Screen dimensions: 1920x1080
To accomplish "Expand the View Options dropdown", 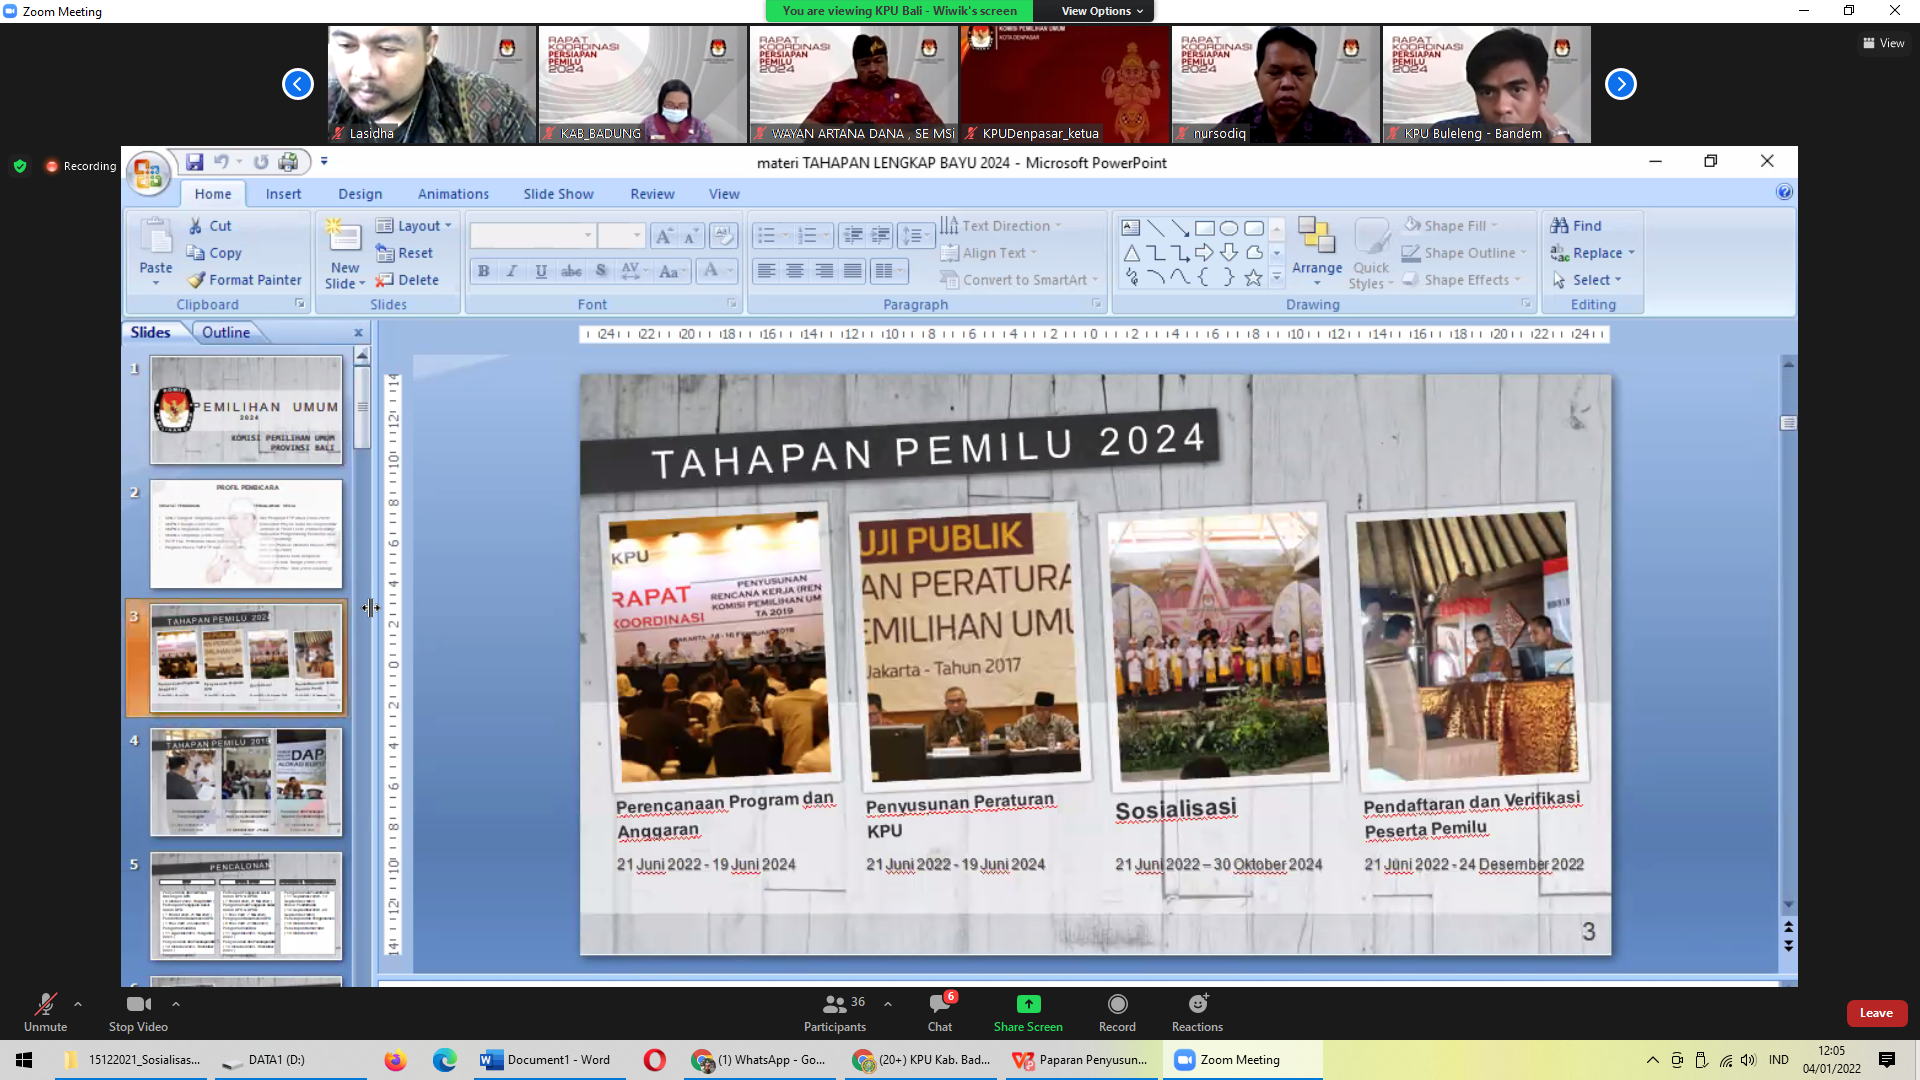I will pyautogui.click(x=1102, y=11).
